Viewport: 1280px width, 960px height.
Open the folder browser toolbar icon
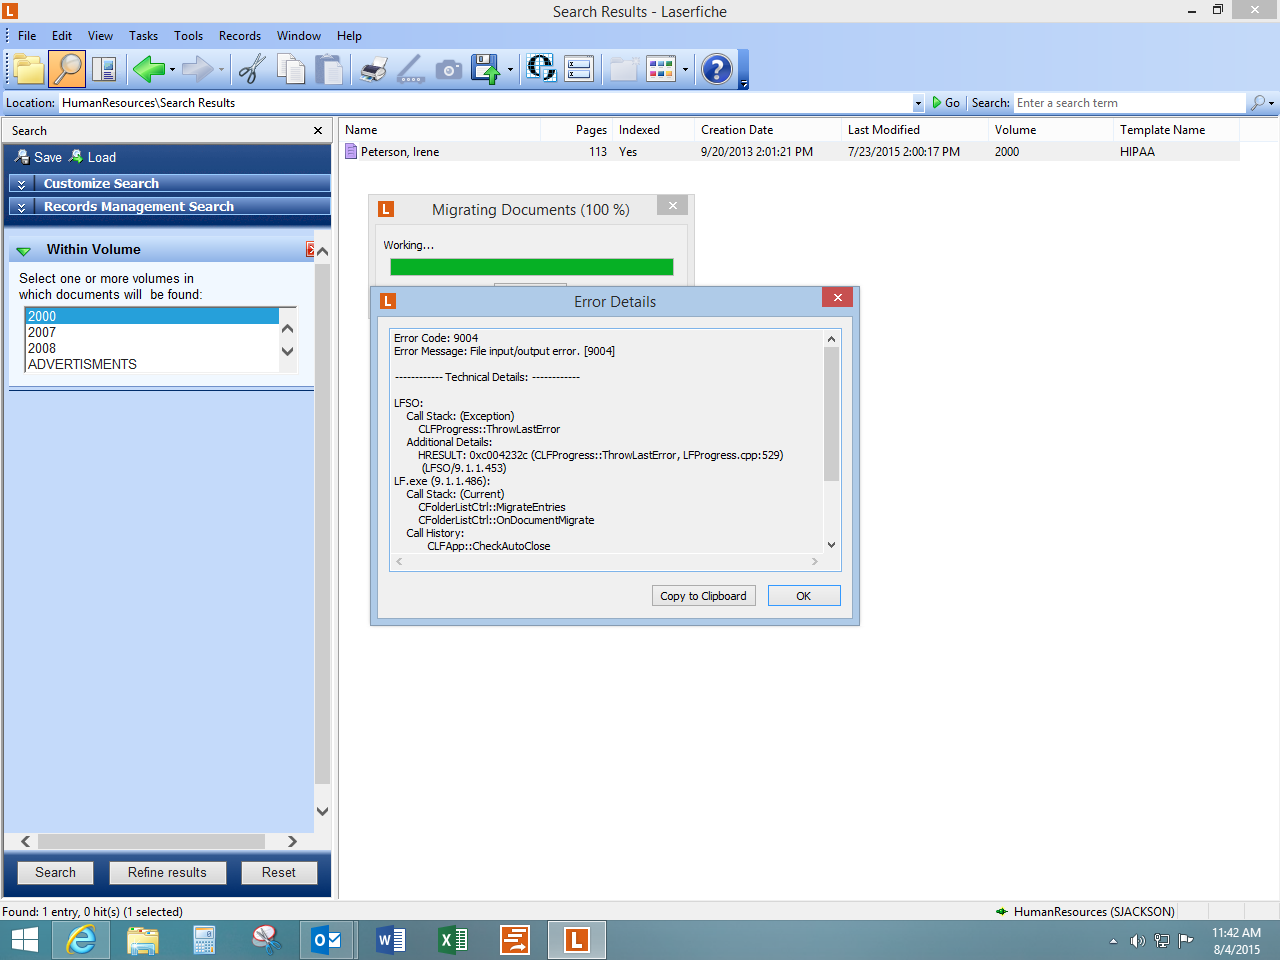[29, 69]
